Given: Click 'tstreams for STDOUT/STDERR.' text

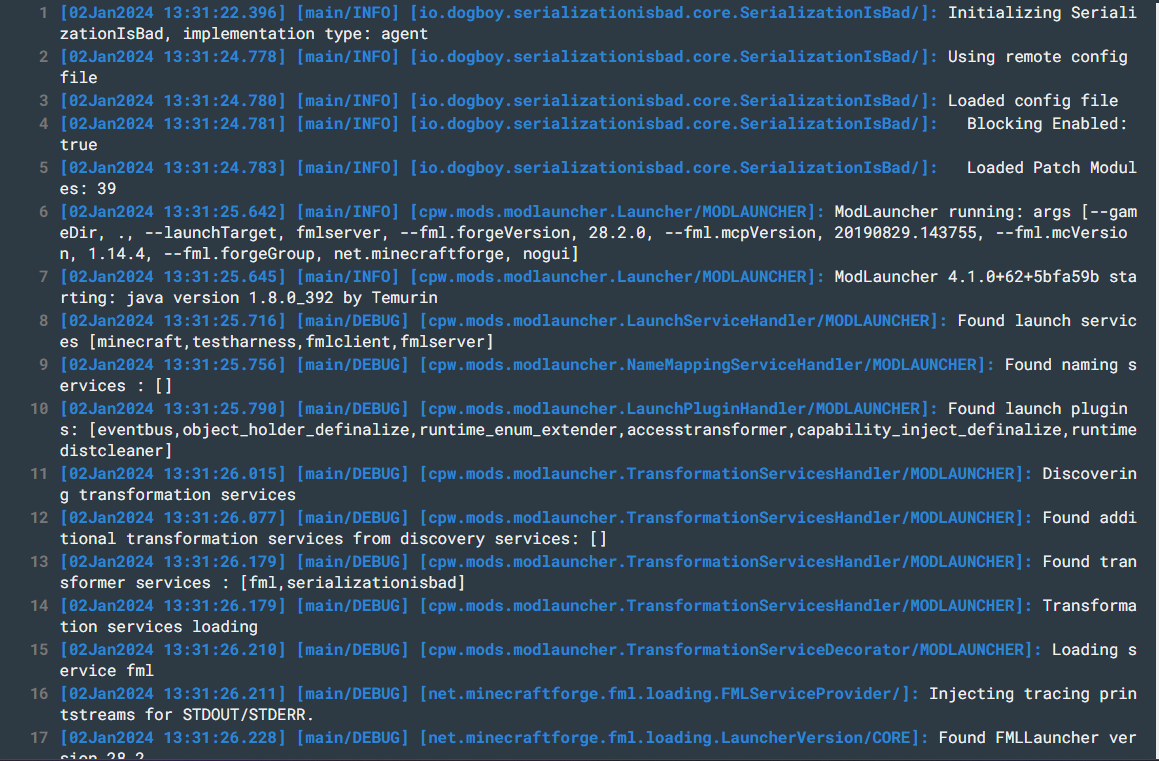Looking at the screenshot, I should (187, 714).
